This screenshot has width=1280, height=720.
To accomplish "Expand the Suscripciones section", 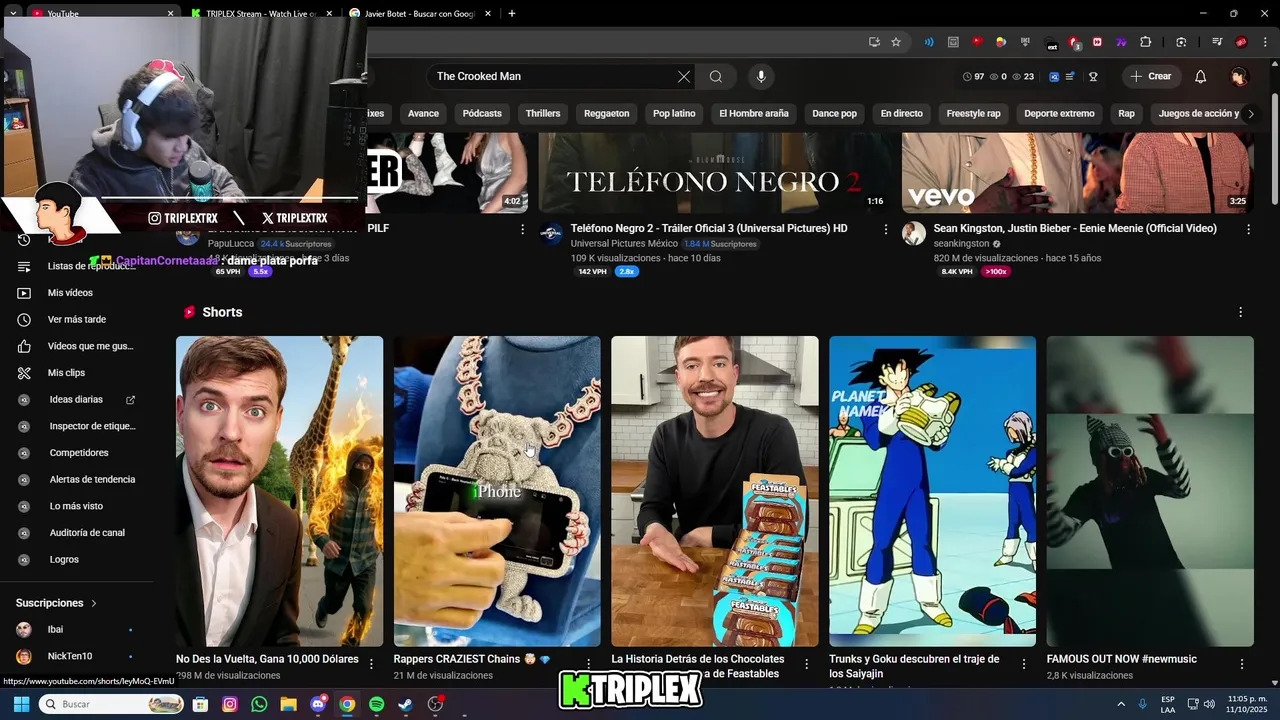I will [56, 603].
